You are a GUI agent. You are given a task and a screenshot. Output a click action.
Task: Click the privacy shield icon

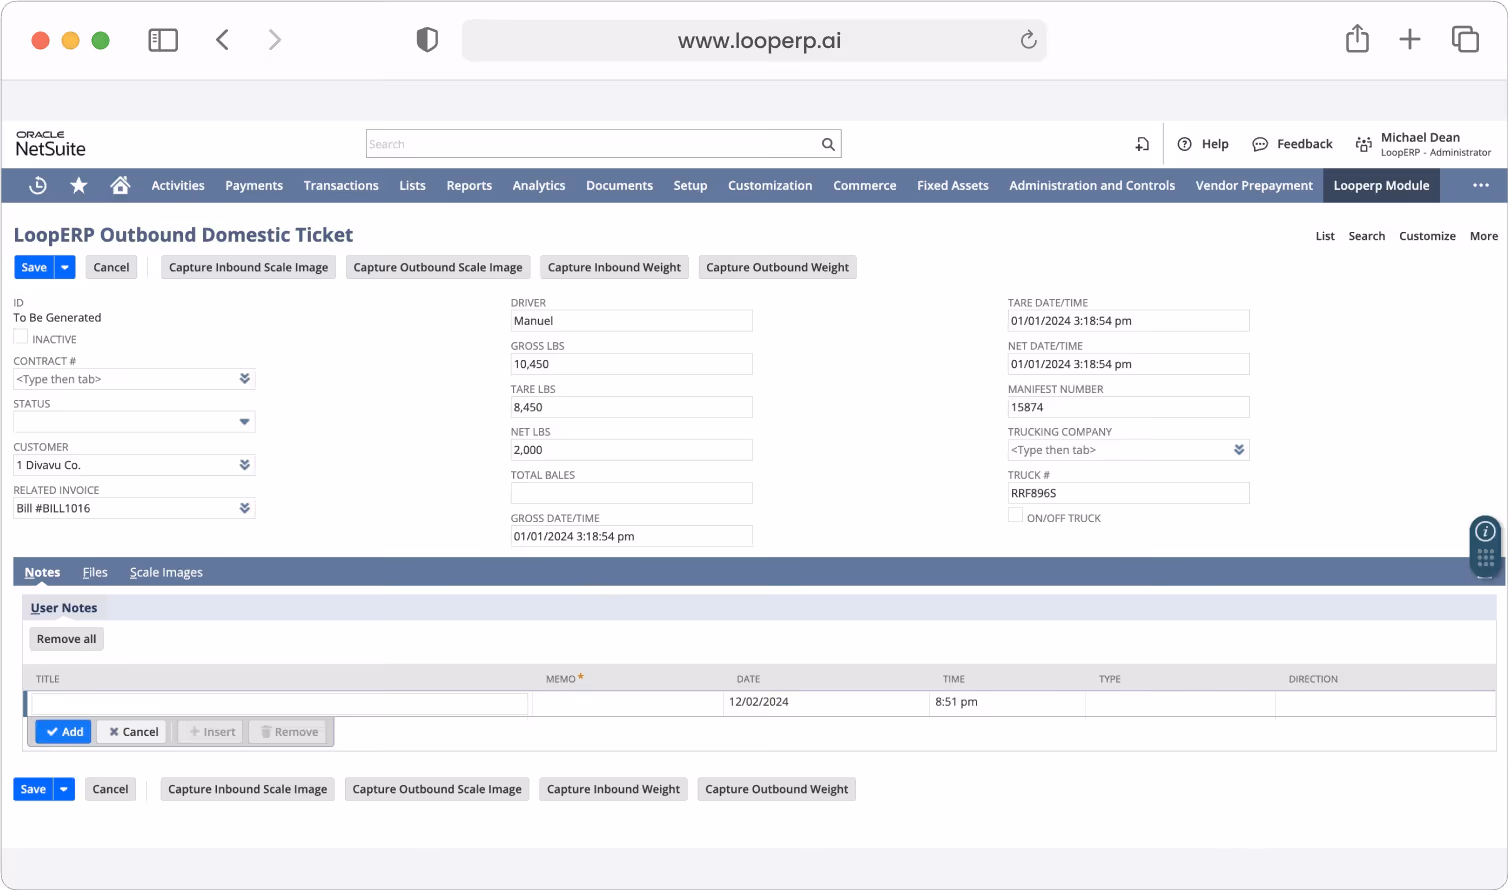pyautogui.click(x=427, y=40)
